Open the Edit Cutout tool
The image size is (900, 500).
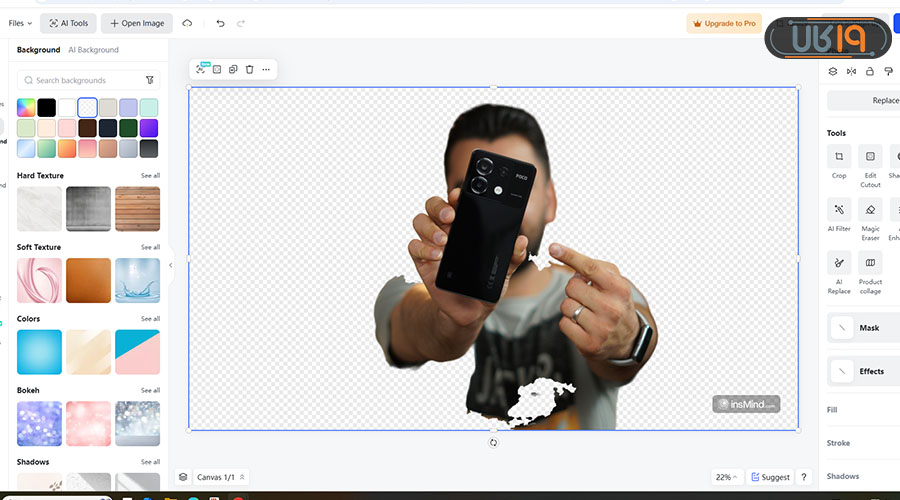point(870,158)
